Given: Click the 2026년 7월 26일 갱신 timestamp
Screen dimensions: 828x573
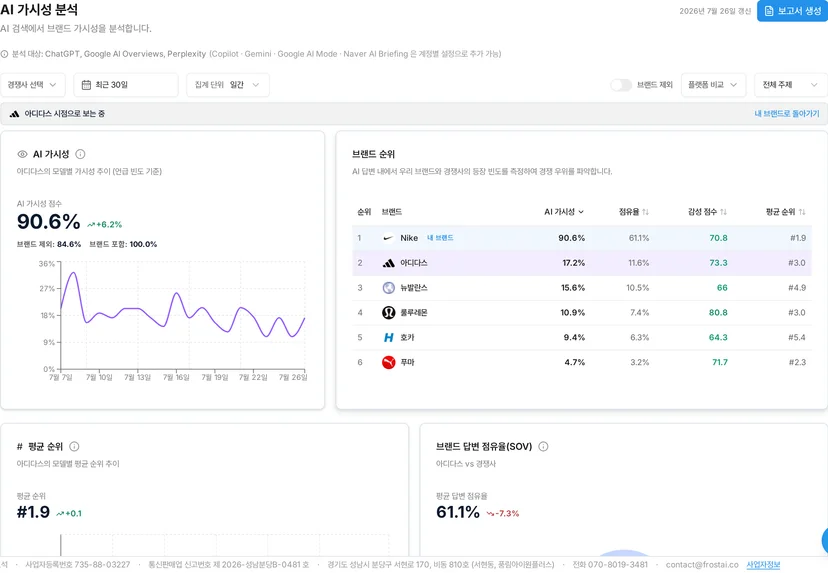Looking at the screenshot, I should pos(715,11).
